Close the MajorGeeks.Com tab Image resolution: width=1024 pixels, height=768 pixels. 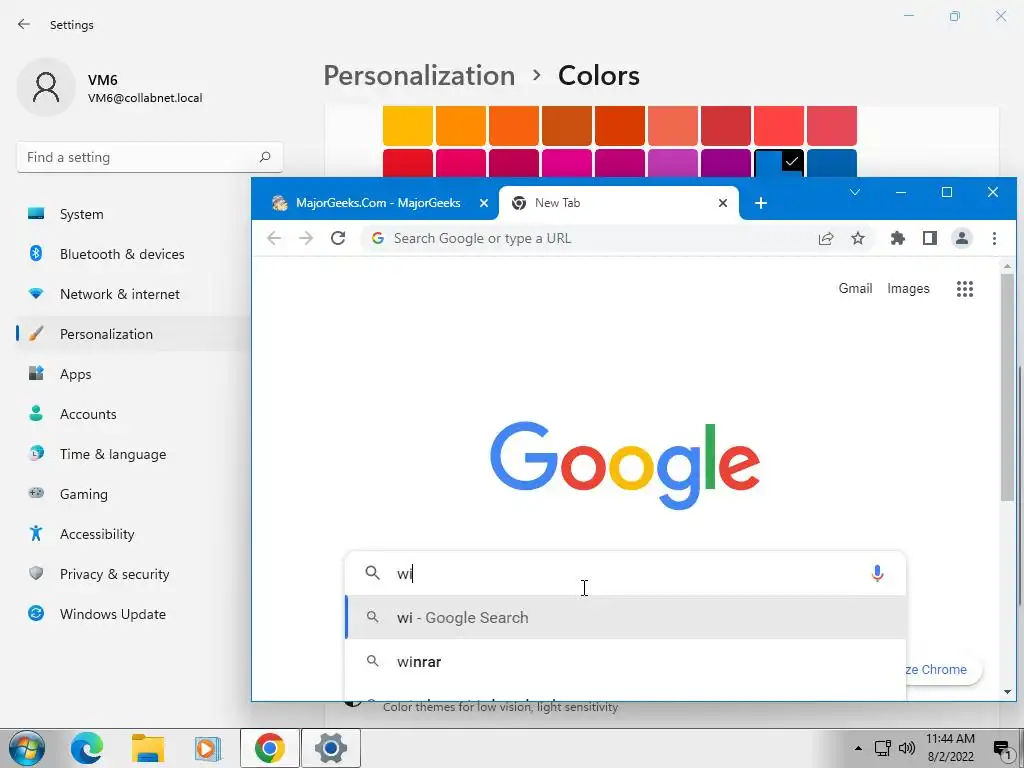click(x=484, y=203)
